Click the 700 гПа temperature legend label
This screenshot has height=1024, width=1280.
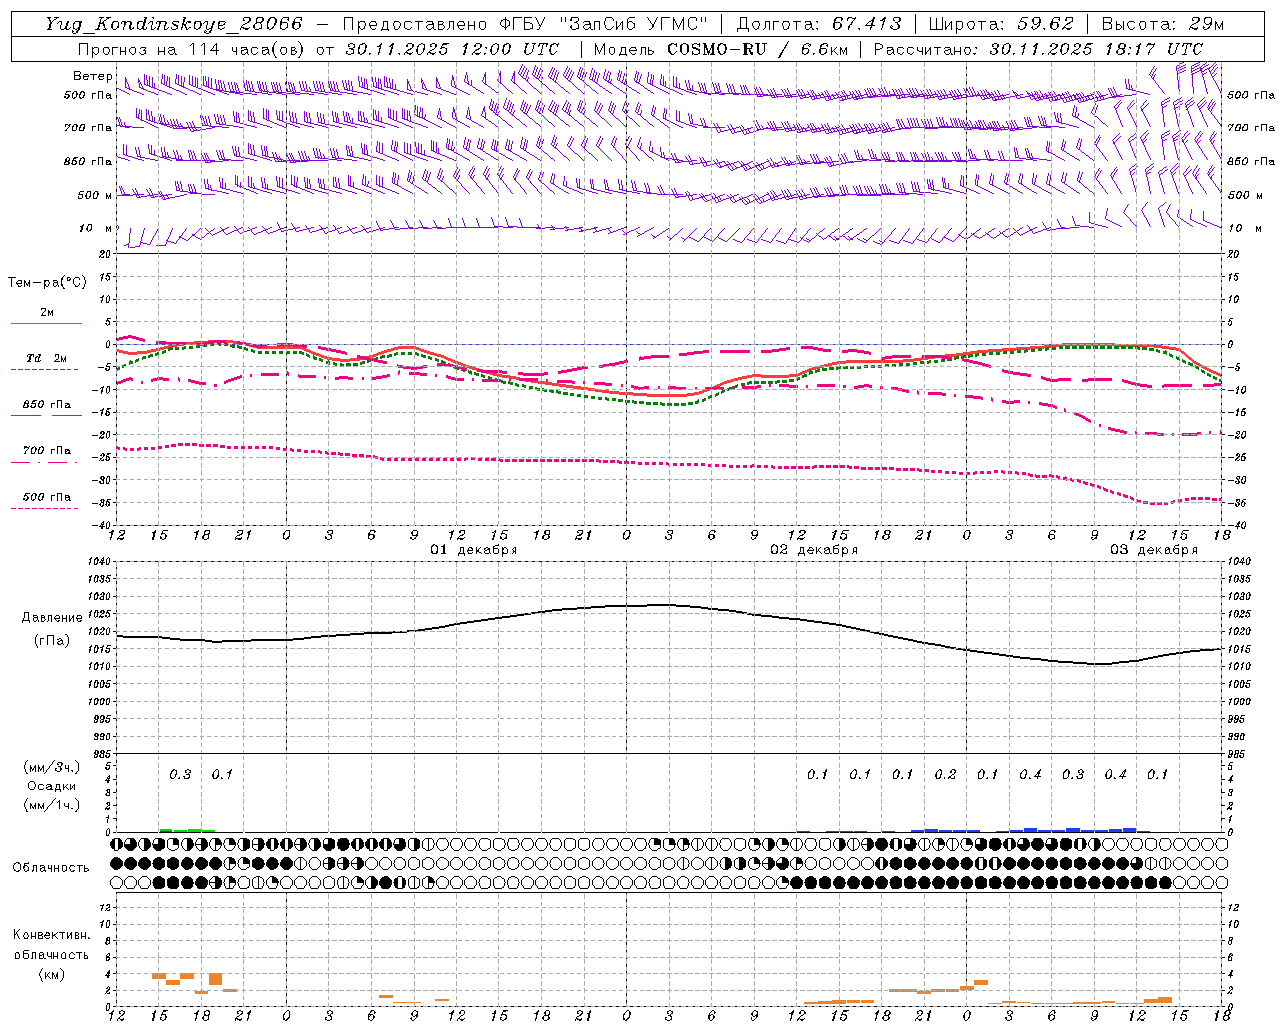(47, 450)
